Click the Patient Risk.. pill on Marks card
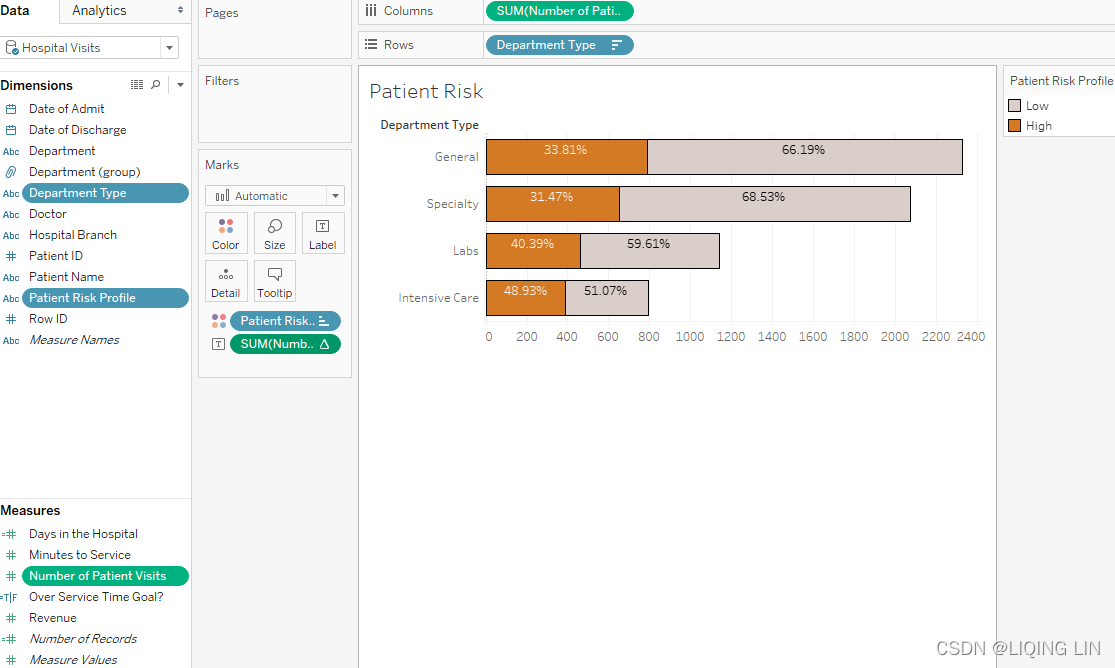Screen dimensions: 1115x668 point(285,321)
